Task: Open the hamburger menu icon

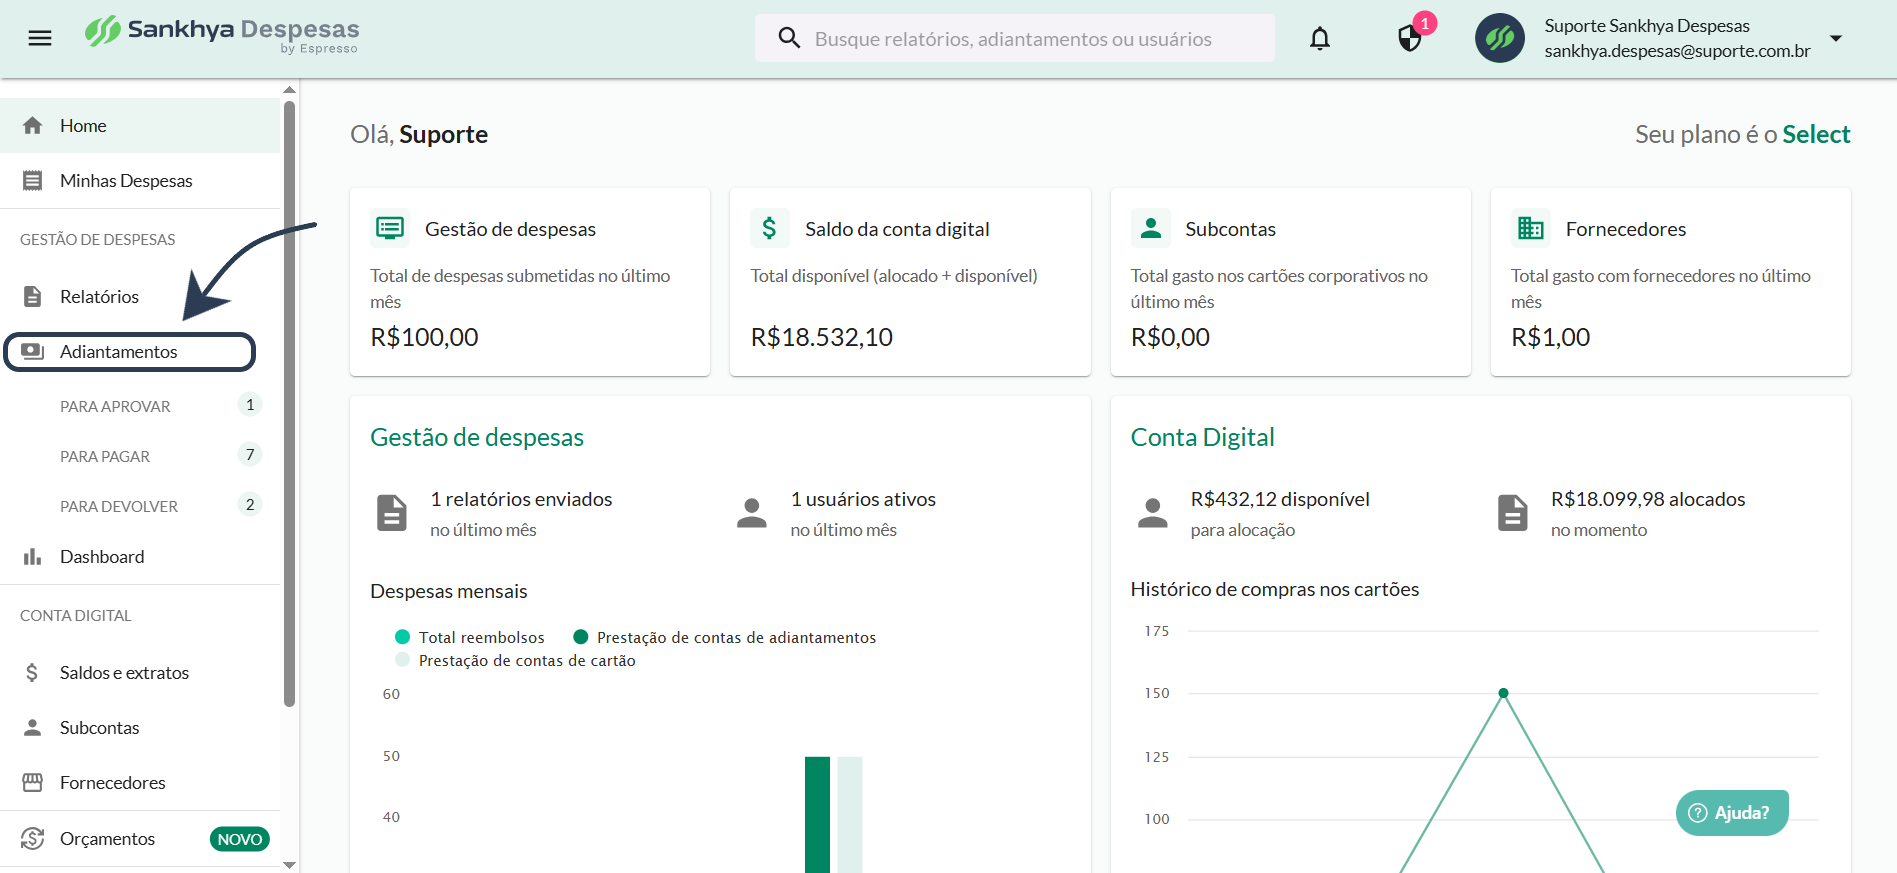Action: click(x=40, y=39)
